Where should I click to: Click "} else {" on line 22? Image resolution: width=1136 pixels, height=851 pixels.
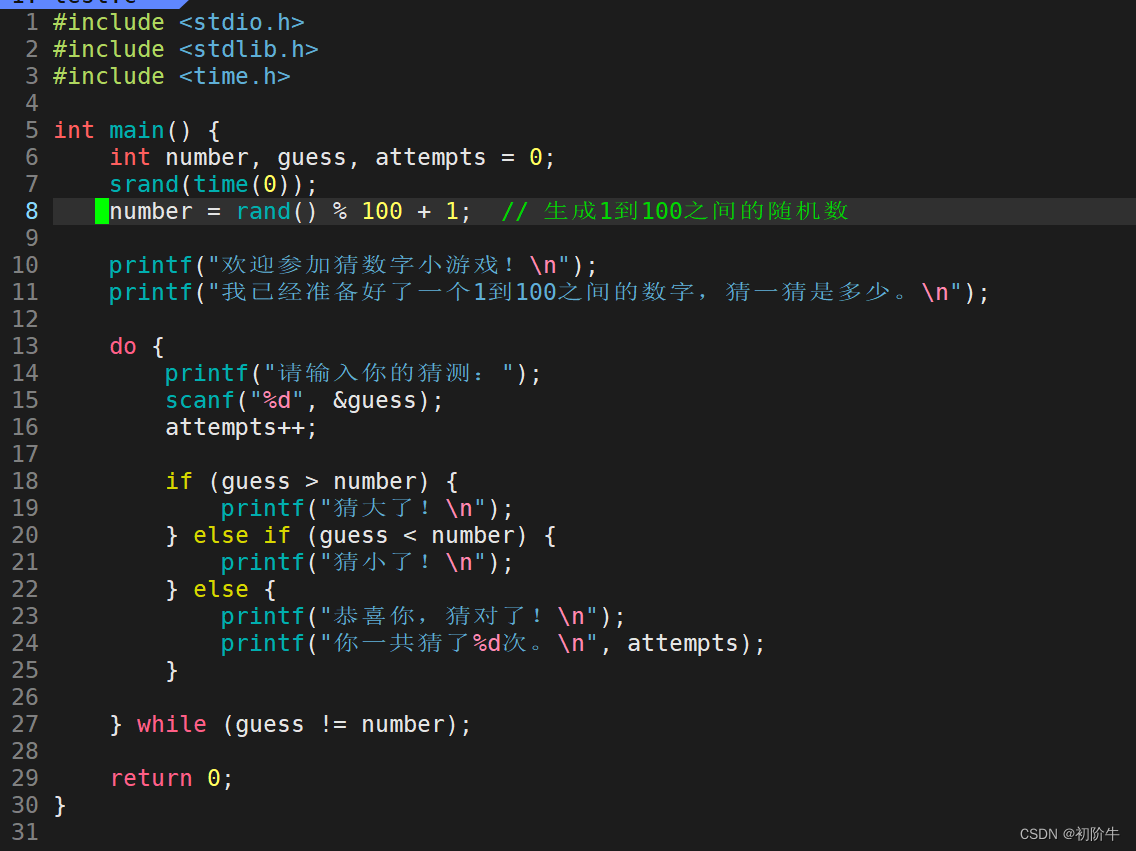pyautogui.click(x=221, y=590)
